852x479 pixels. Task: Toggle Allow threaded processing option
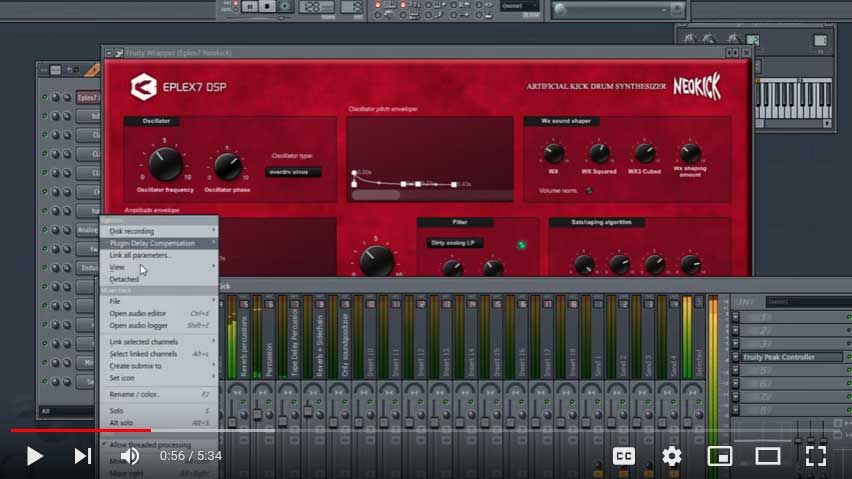[x=159, y=445]
